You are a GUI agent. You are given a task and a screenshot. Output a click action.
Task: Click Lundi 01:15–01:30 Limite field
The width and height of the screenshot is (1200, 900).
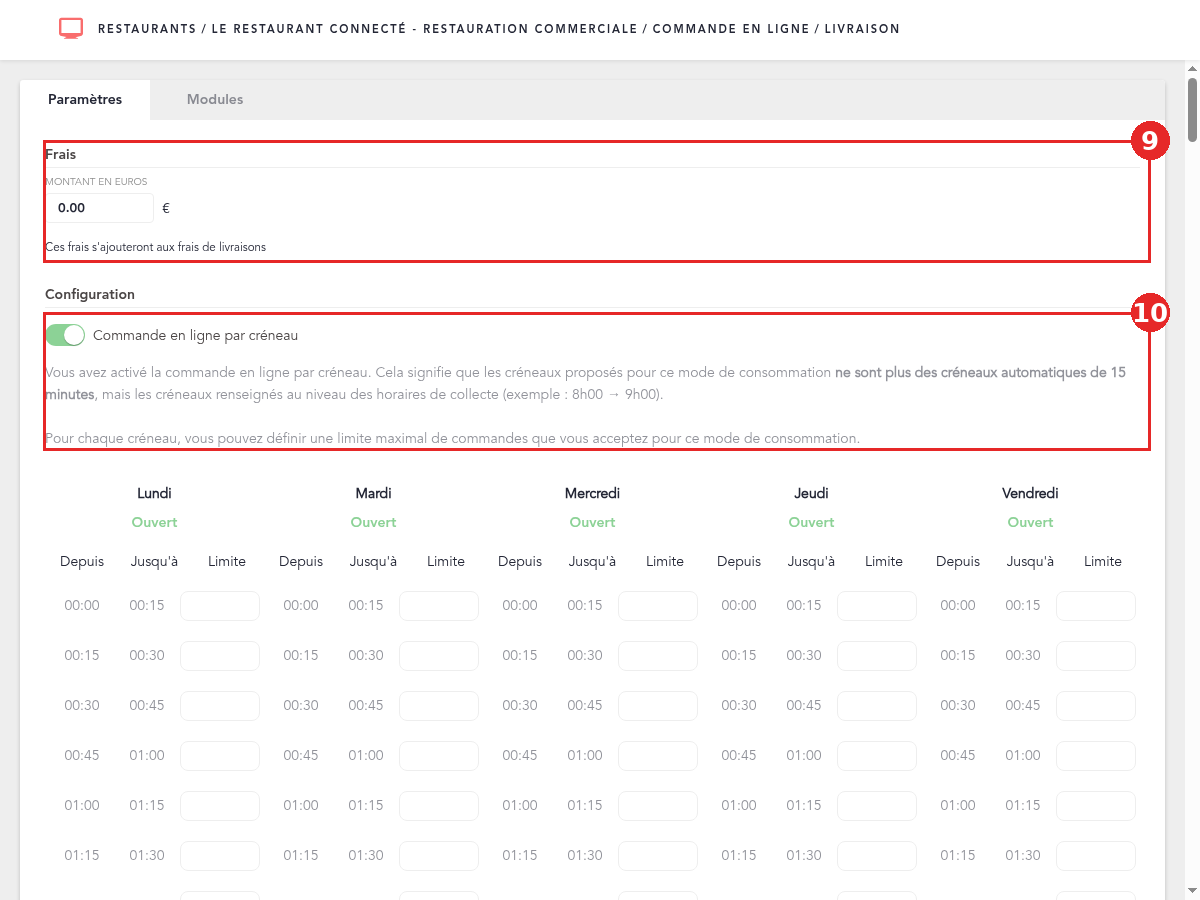[x=220, y=856]
